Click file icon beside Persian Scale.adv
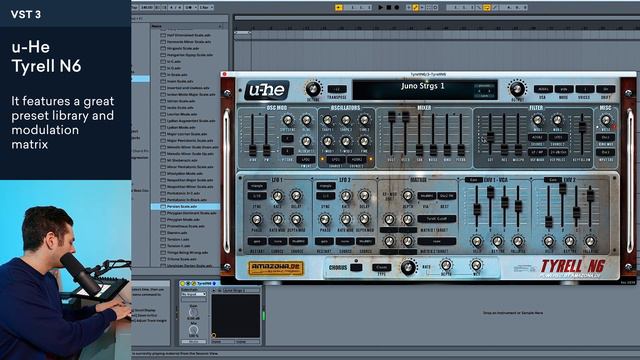640x360 pixels. point(163,207)
